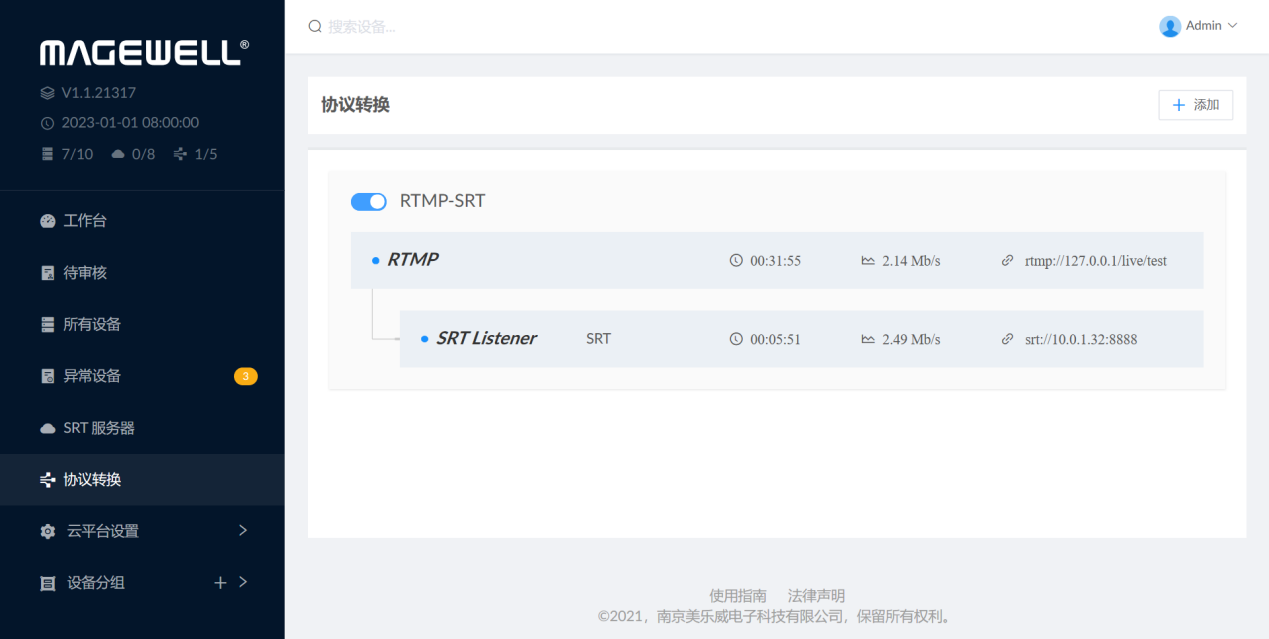This screenshot has height=639, width=1269.
Task: Click the SRT Listener link icon
Action: tap(1008, 339)
